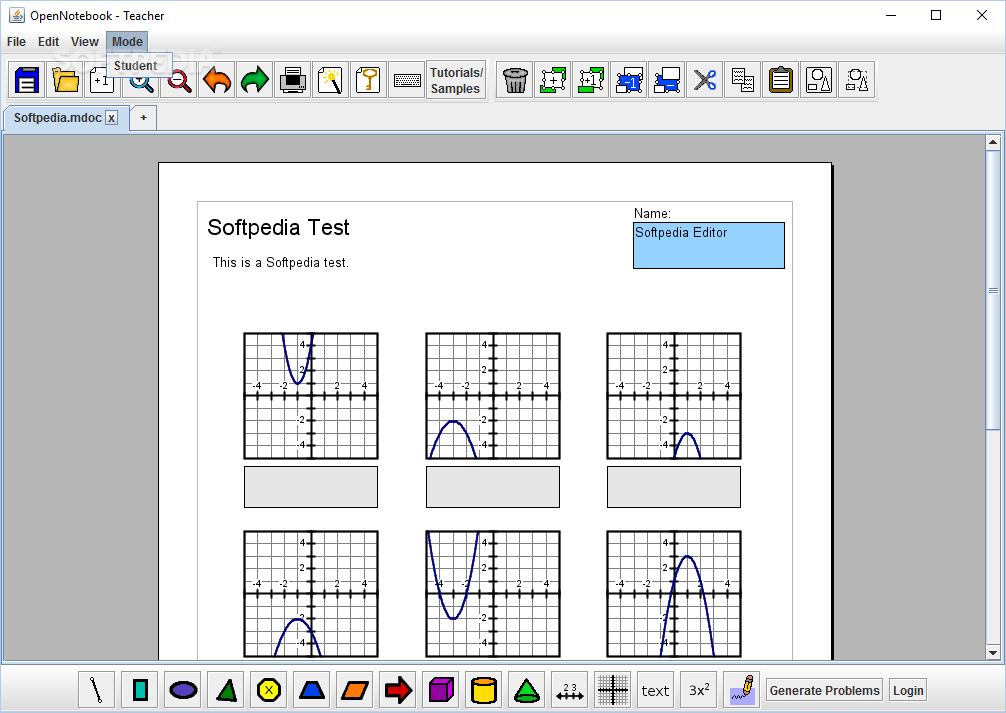Click Generate Problems button
Screen dimensions: 1006x713
pyautogui.click(x=824, y=691)
